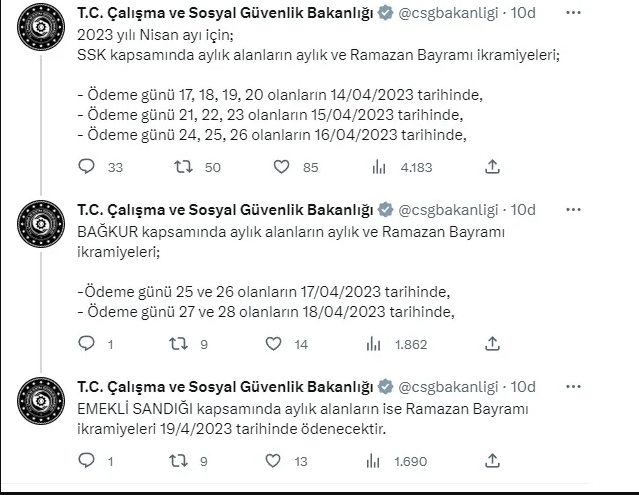Screen dimensions: 639x495
Task: View analytics of the SSK tweet
Action: (x=377, y=167)
